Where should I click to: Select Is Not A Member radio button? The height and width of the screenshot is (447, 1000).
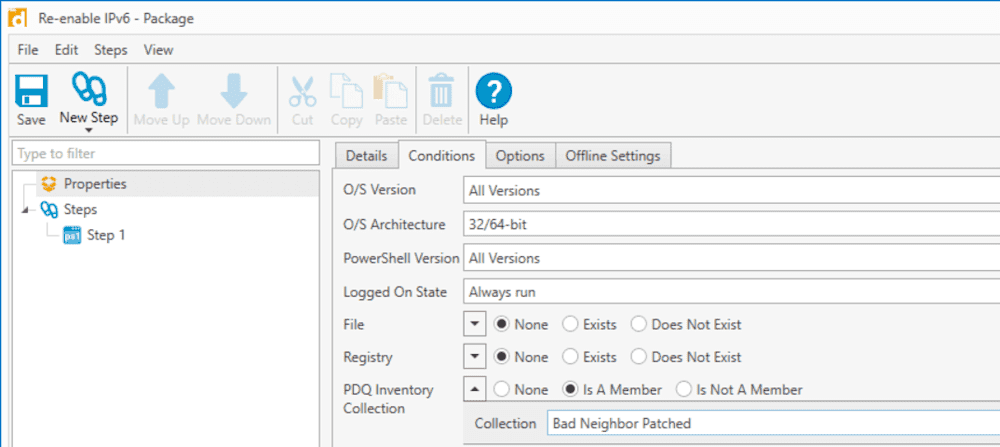pyautogui.click(x=683, y=389)
